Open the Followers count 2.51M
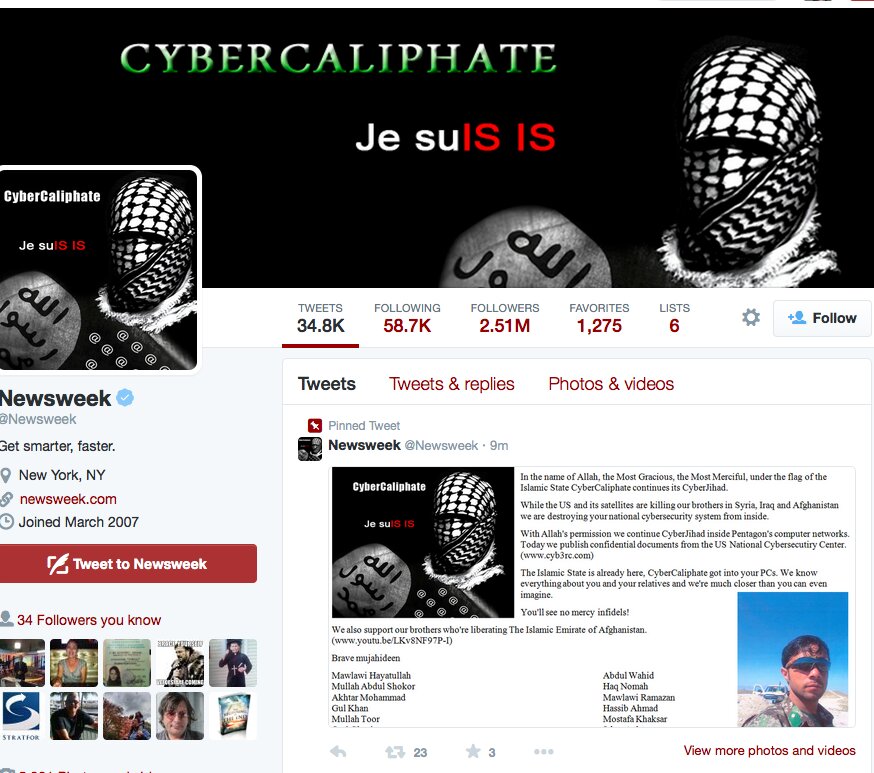Image resolution: width=874 pixels, height=773 pixels. [x=504, y=318]
